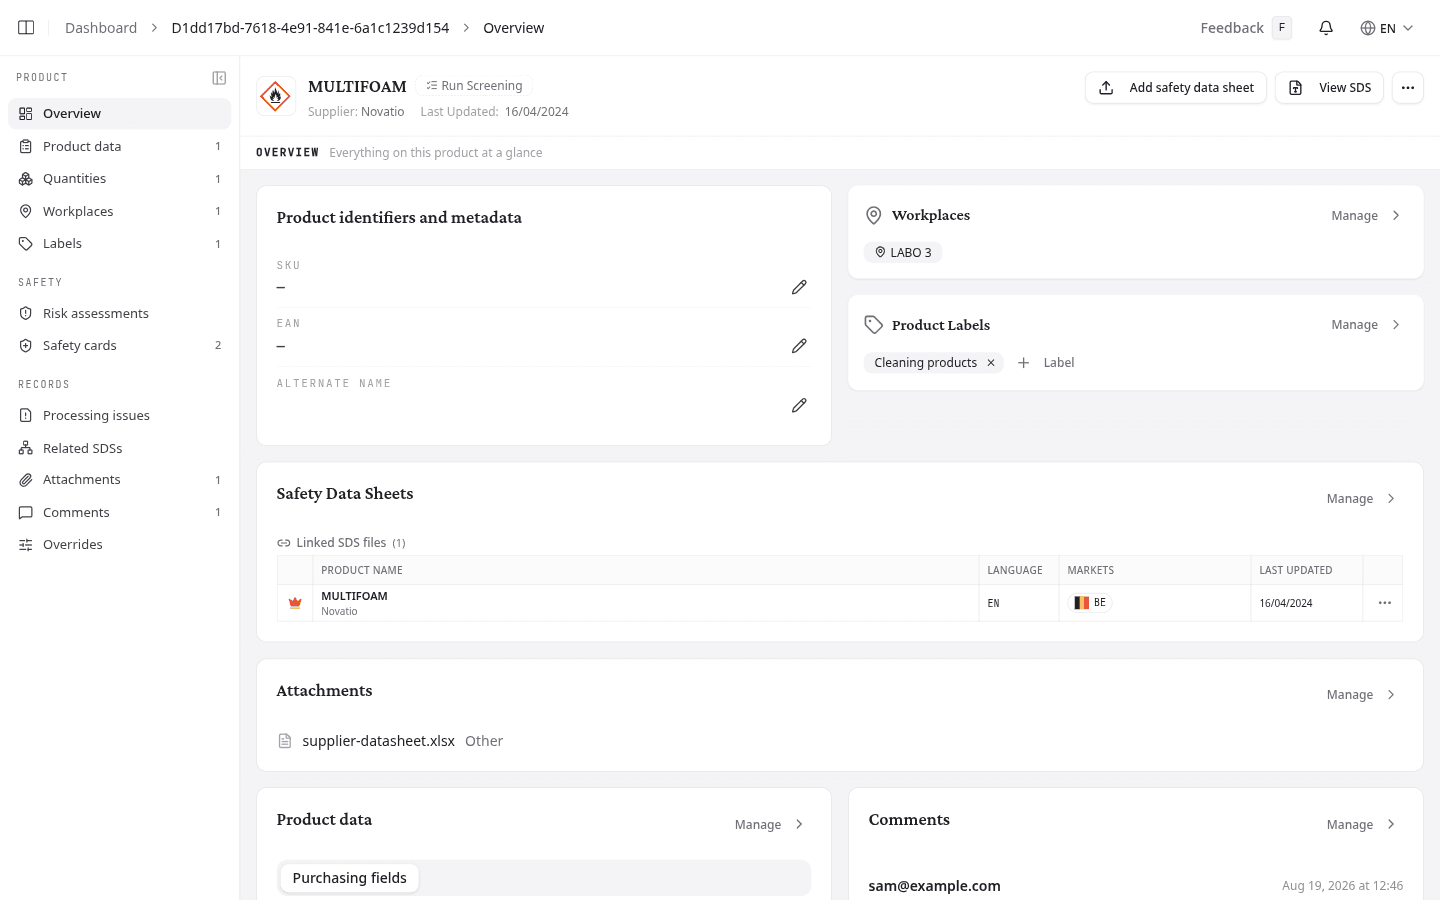Viewport: 1440px width, 900px height.
Task: Open the notifications bell
Action: pyautogui.click(x=1326, y=28)
